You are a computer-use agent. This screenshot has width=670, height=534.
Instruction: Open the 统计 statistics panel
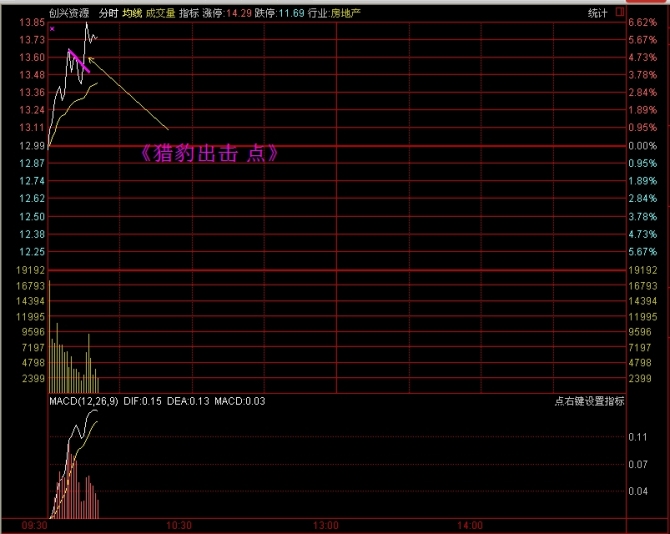[x=598, y=13]
